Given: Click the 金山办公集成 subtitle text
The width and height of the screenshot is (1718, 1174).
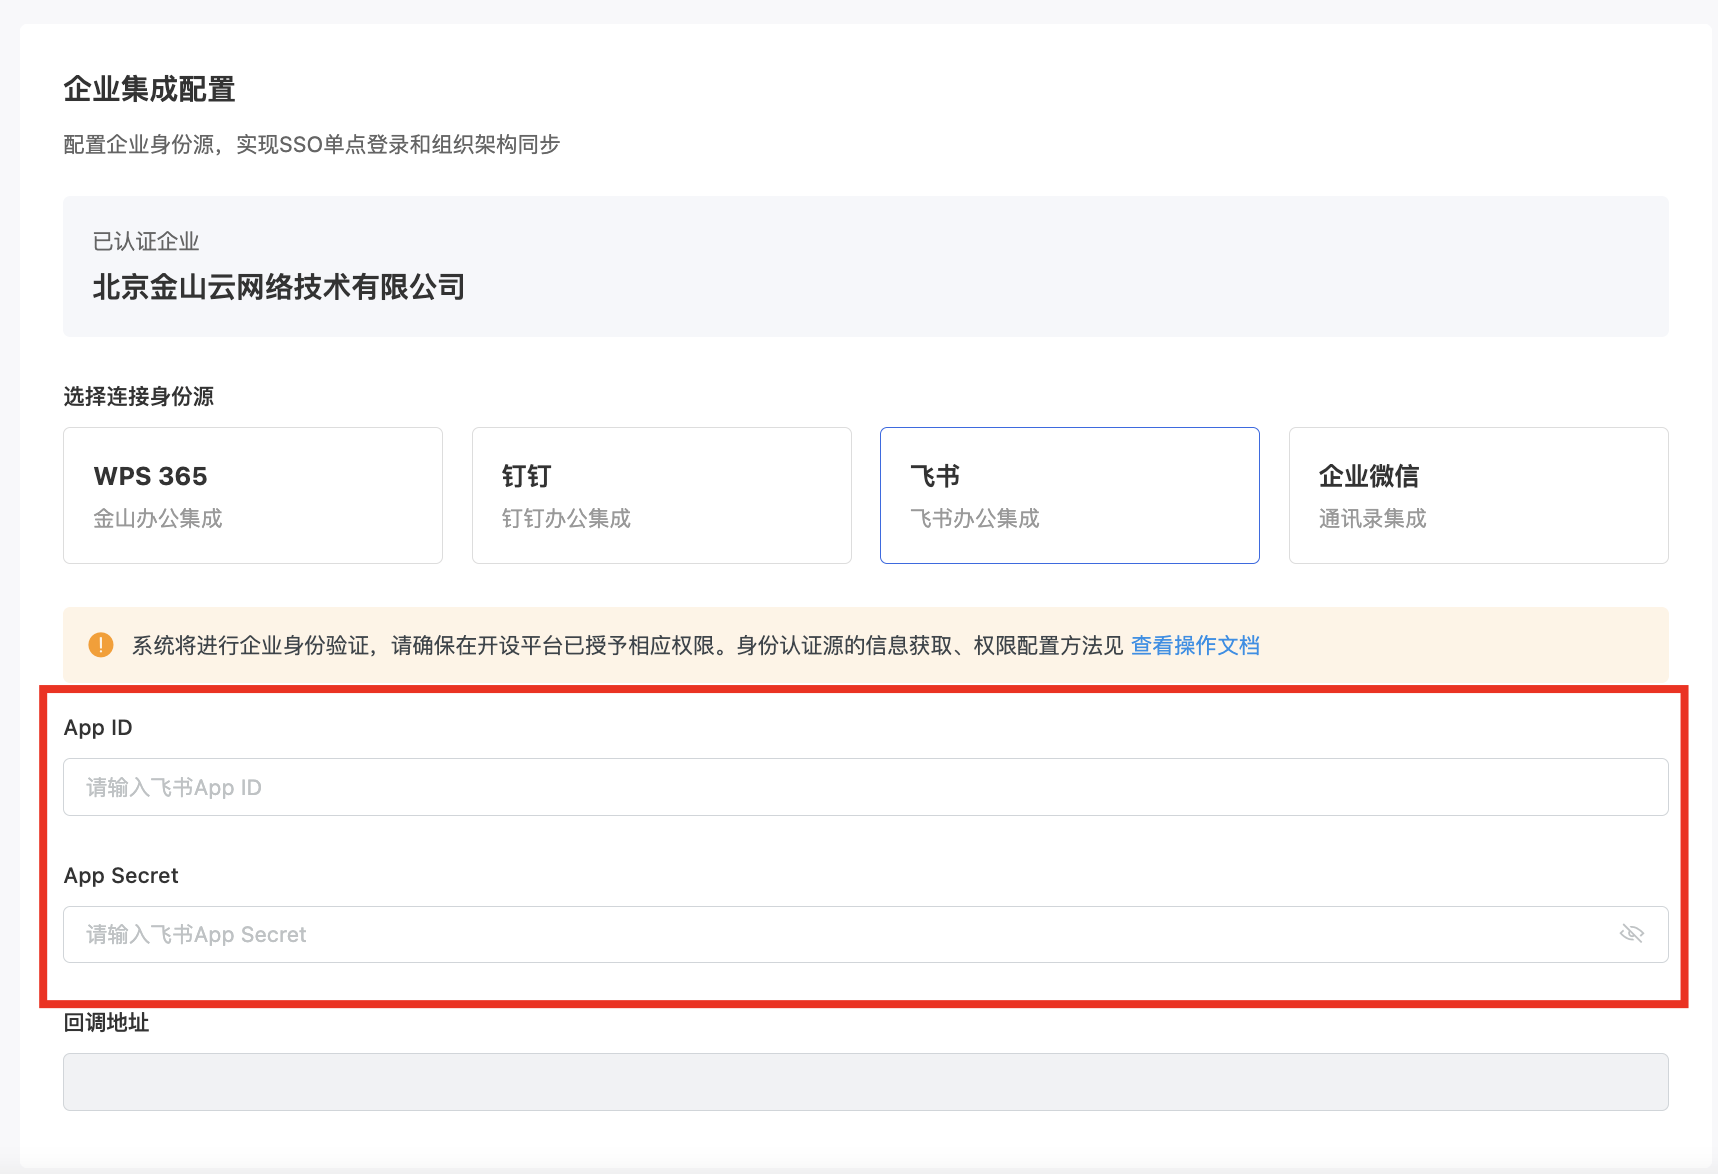Looking at the screenshot, I should 158,518.
